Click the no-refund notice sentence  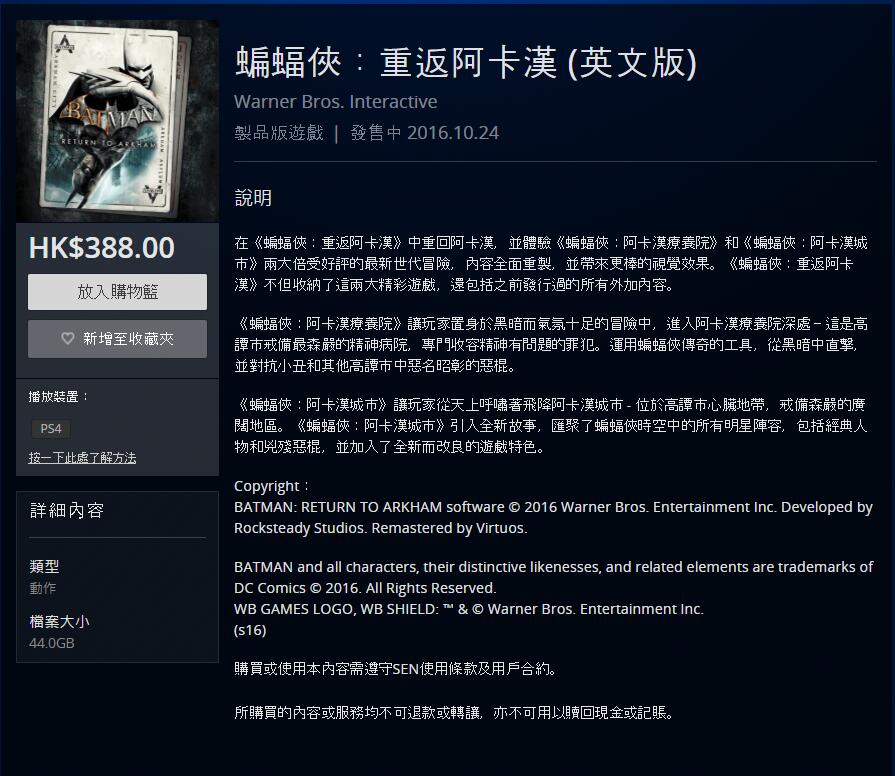pyautogui.click(x=455, y=713)
